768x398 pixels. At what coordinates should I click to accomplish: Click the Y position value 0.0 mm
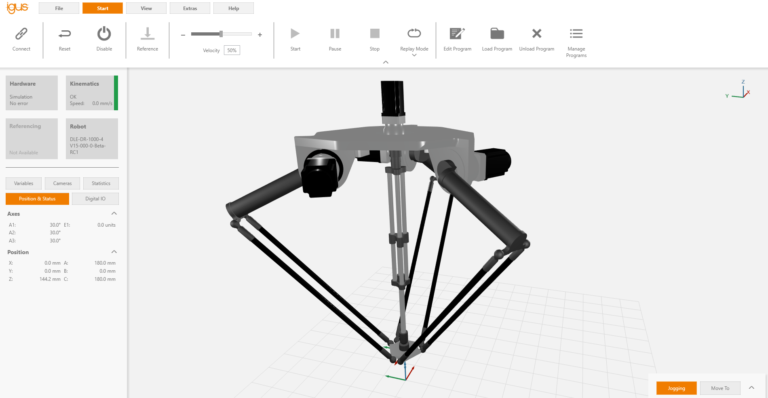click(x=52, y=271)
